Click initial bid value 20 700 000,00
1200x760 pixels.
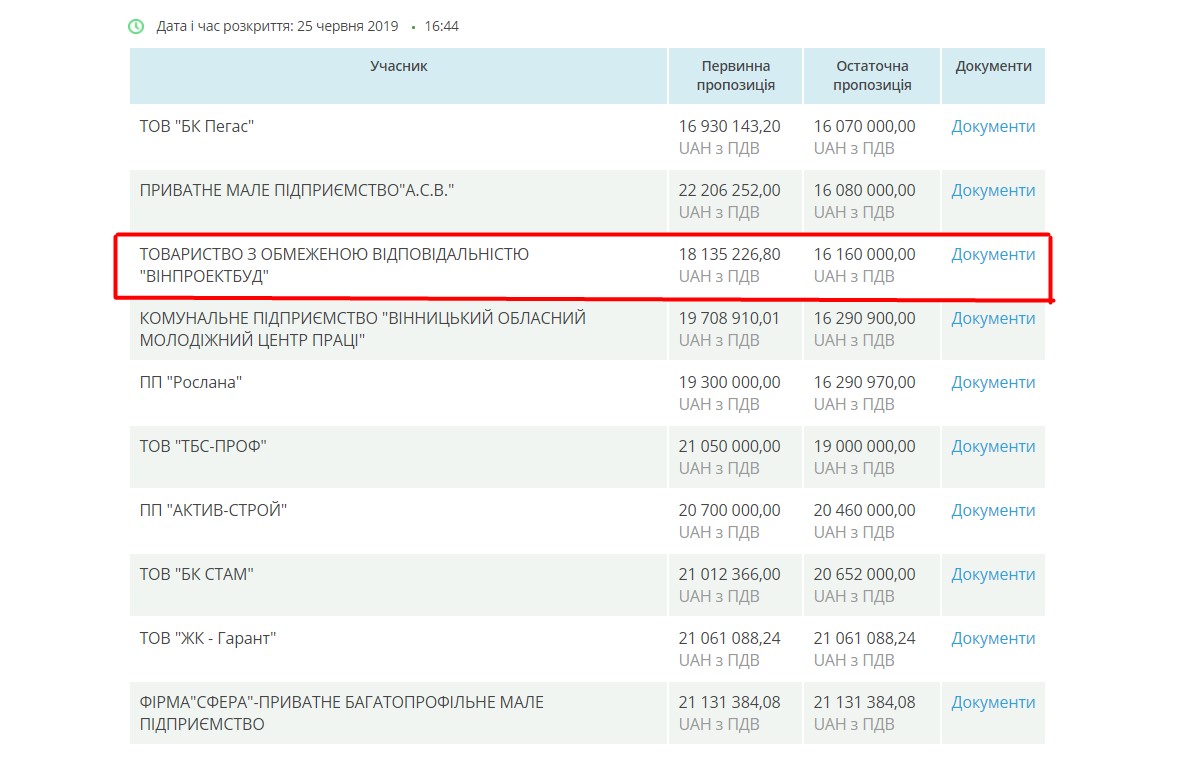730,511
